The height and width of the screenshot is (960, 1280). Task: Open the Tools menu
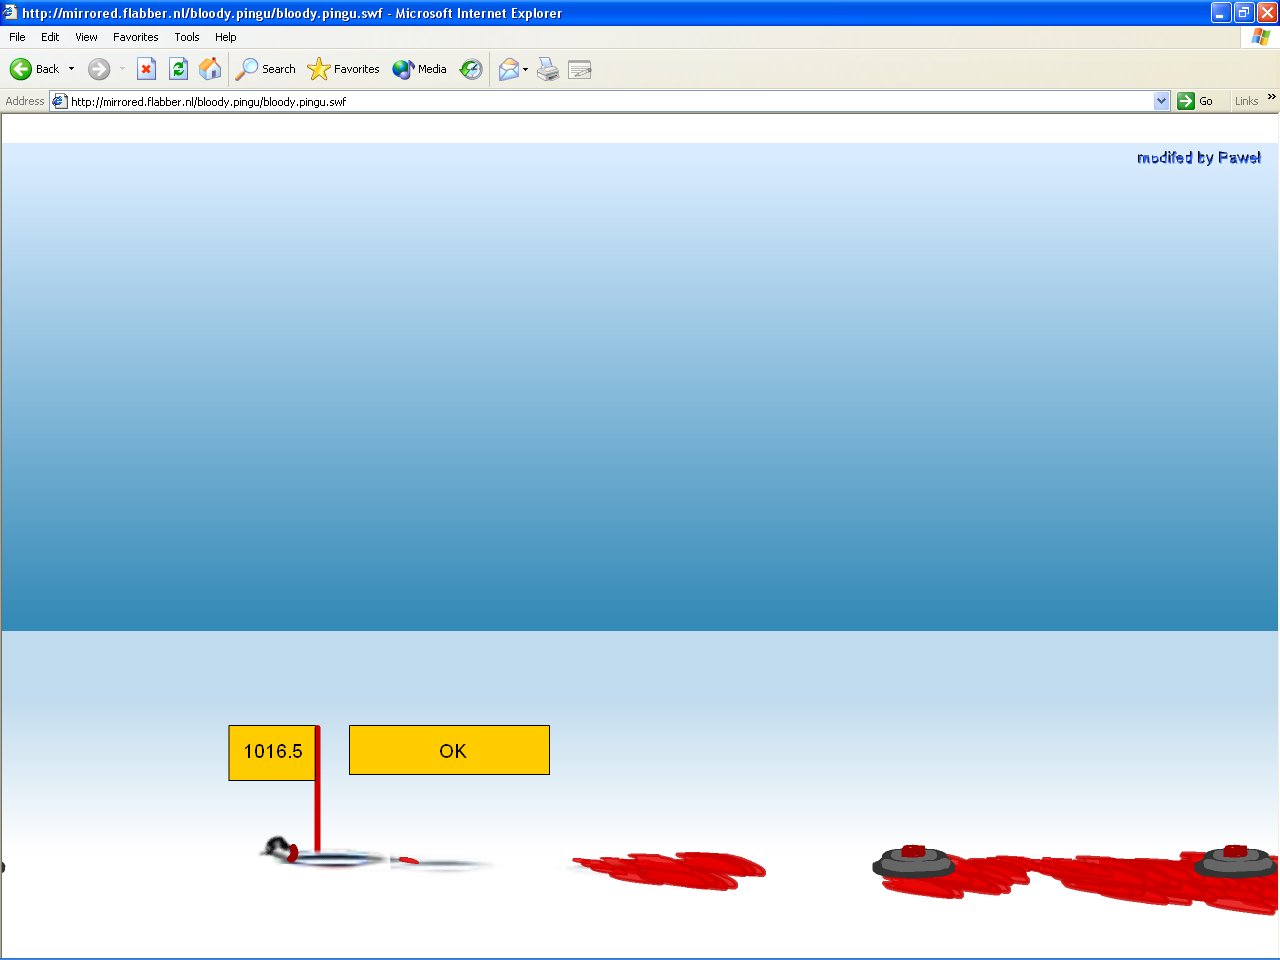pos(186,37)
